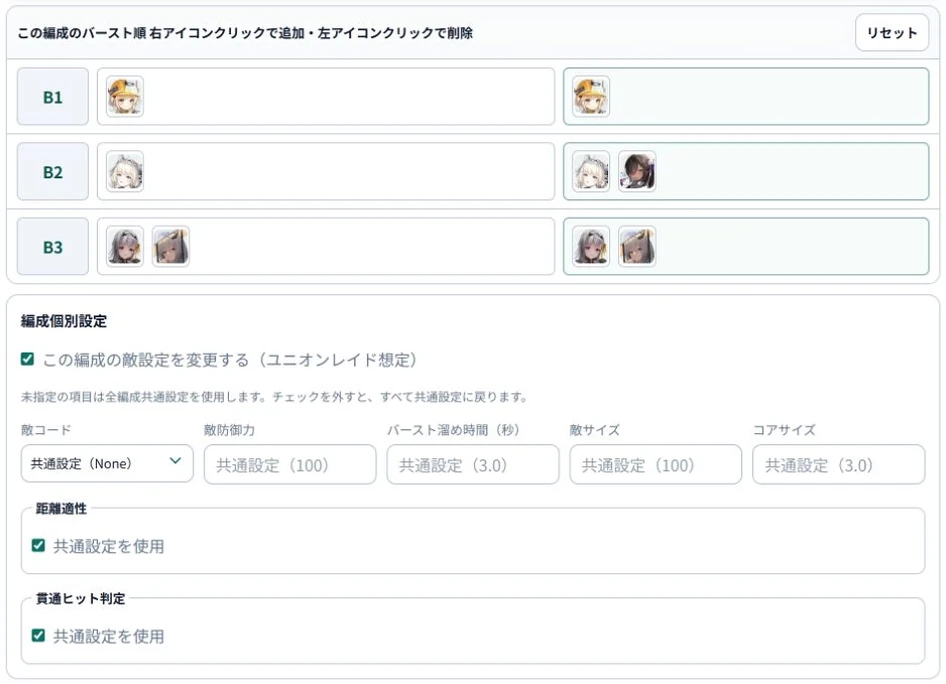Focus the 敵サイズ input field
Viewport: 946px width, 684px height.
pyautogui.click(x=655, y=464)
